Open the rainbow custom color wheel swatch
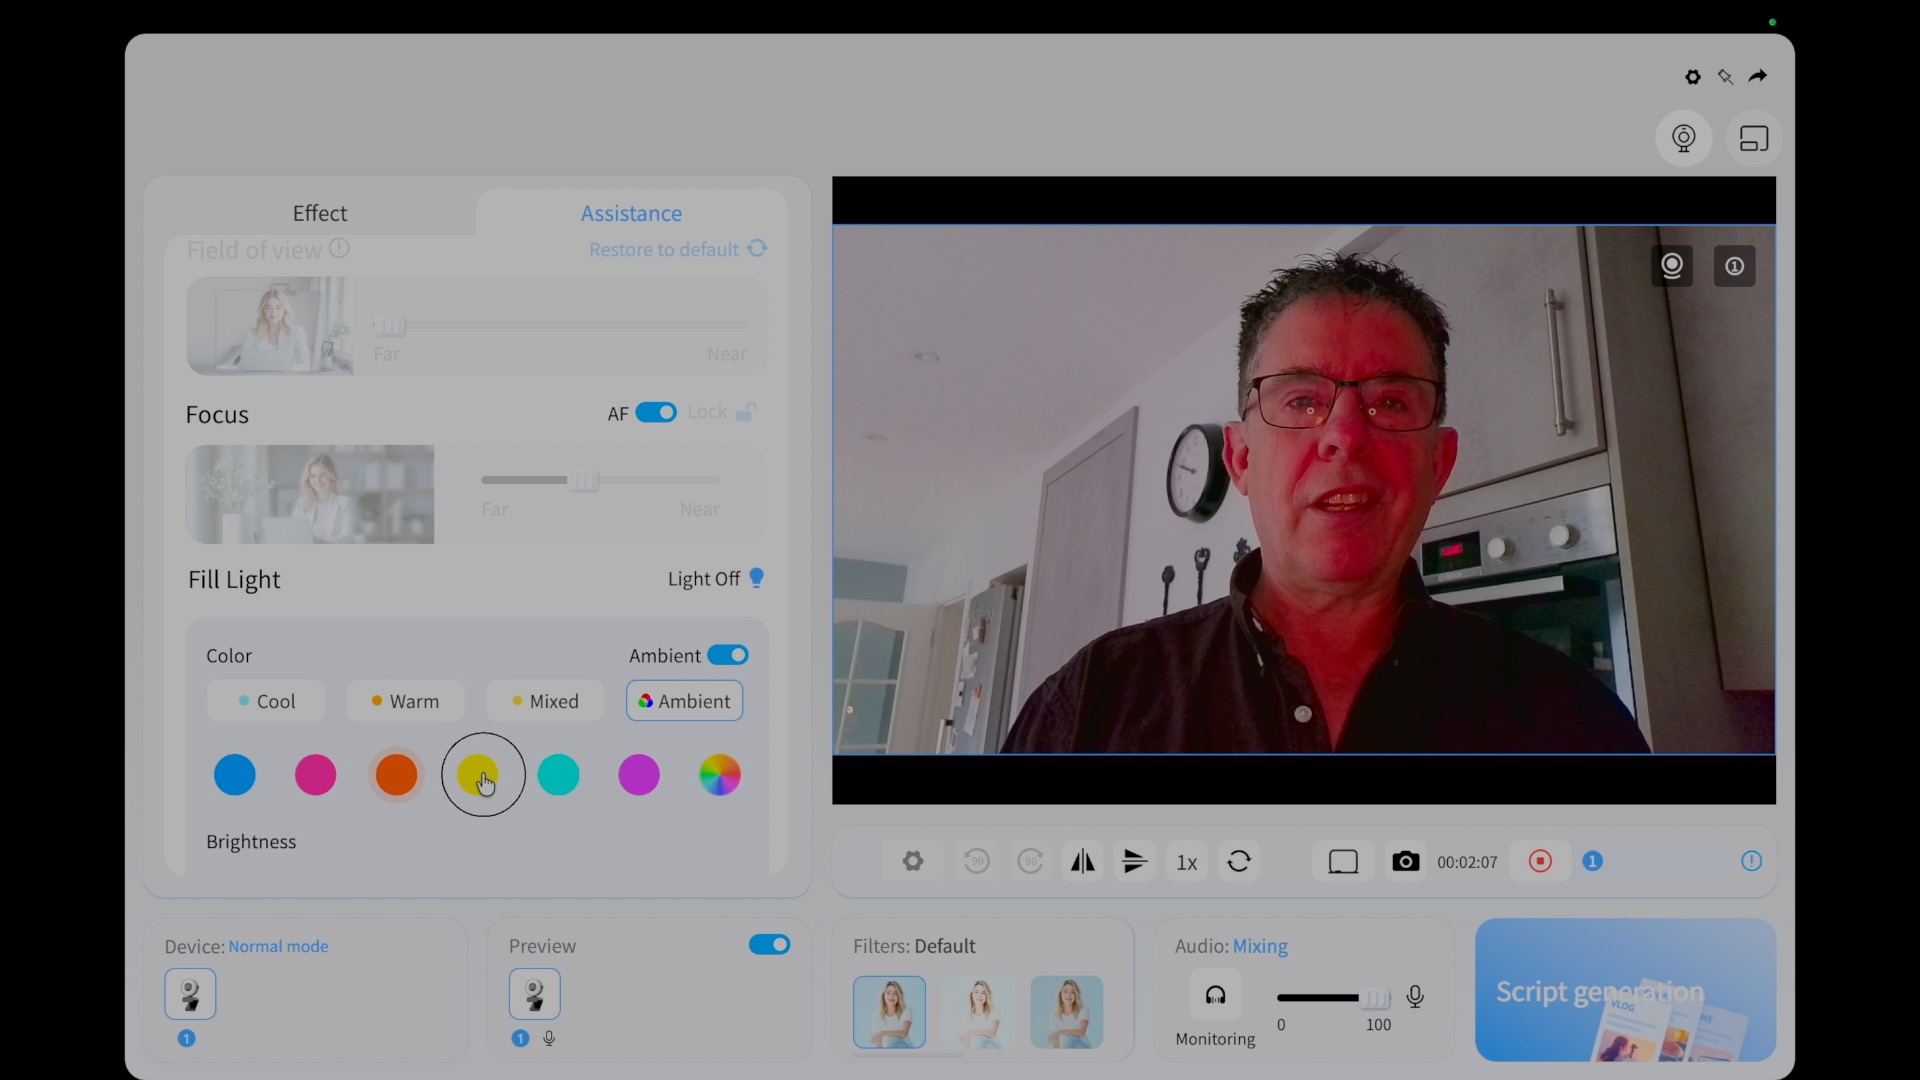Image resolution: width=1920 pixels, height=1080 pixels. pyautogui.click(x=720, y=775)
